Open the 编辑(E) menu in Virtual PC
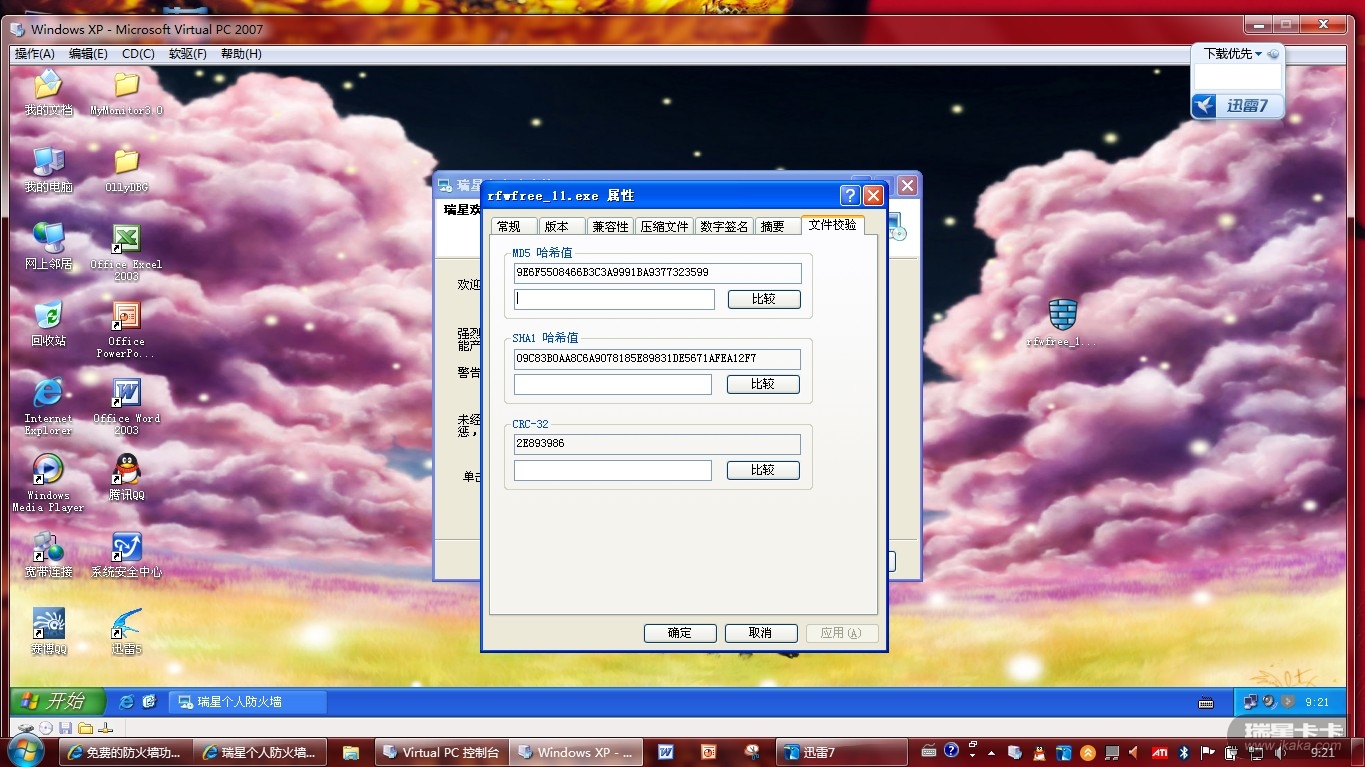The image size is (1365, 767). (x=88, y=54)
